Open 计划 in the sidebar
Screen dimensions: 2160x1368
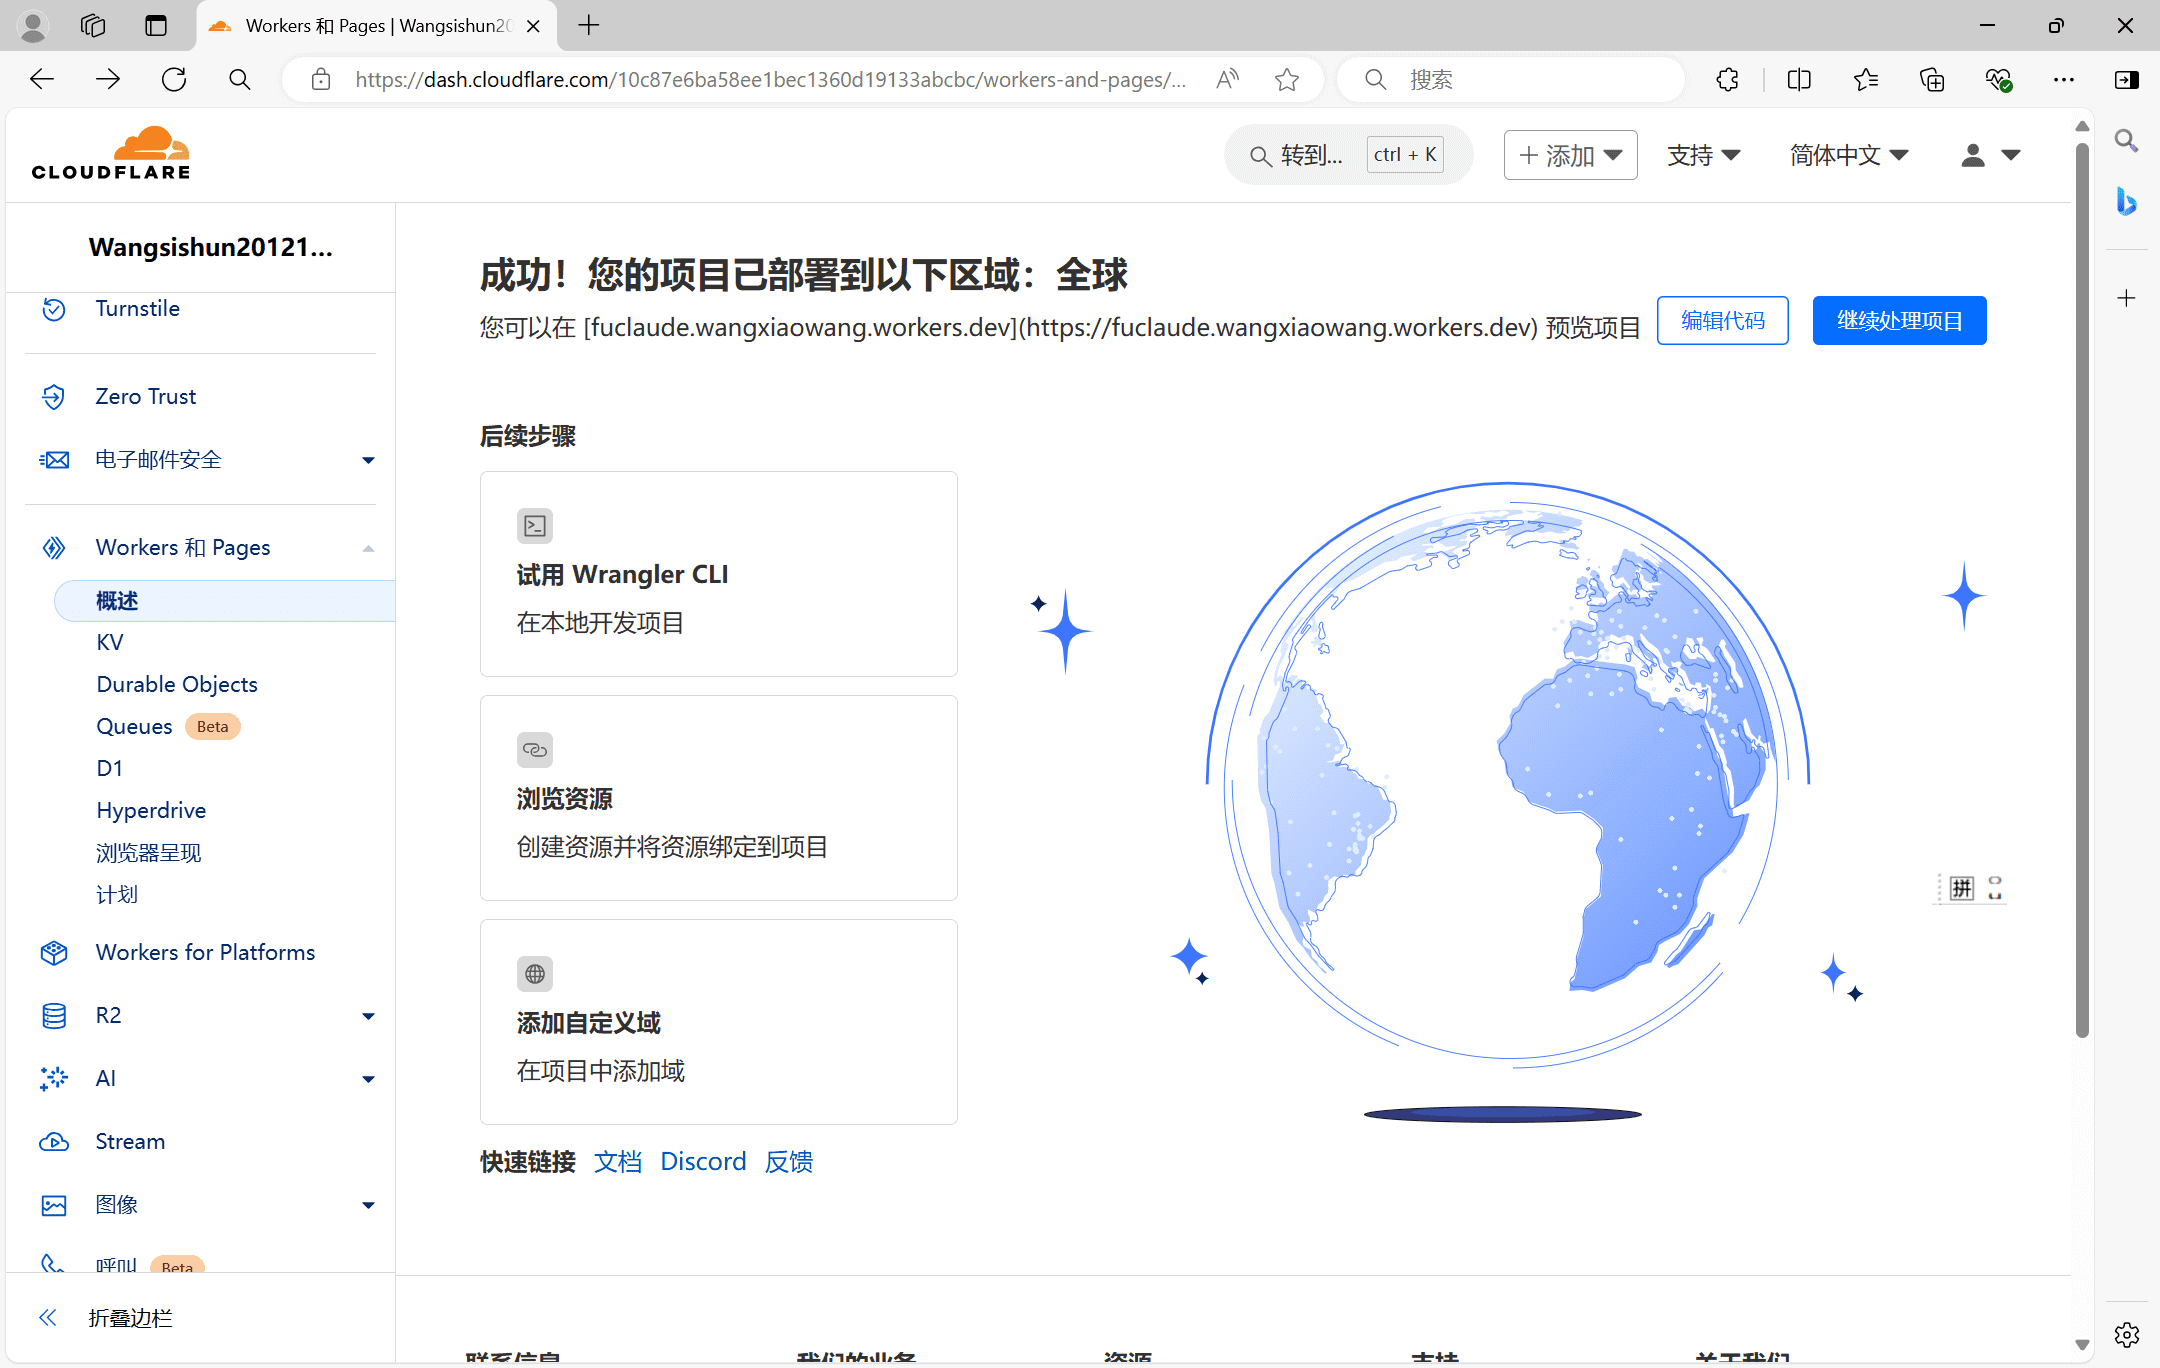click(117, 895)
